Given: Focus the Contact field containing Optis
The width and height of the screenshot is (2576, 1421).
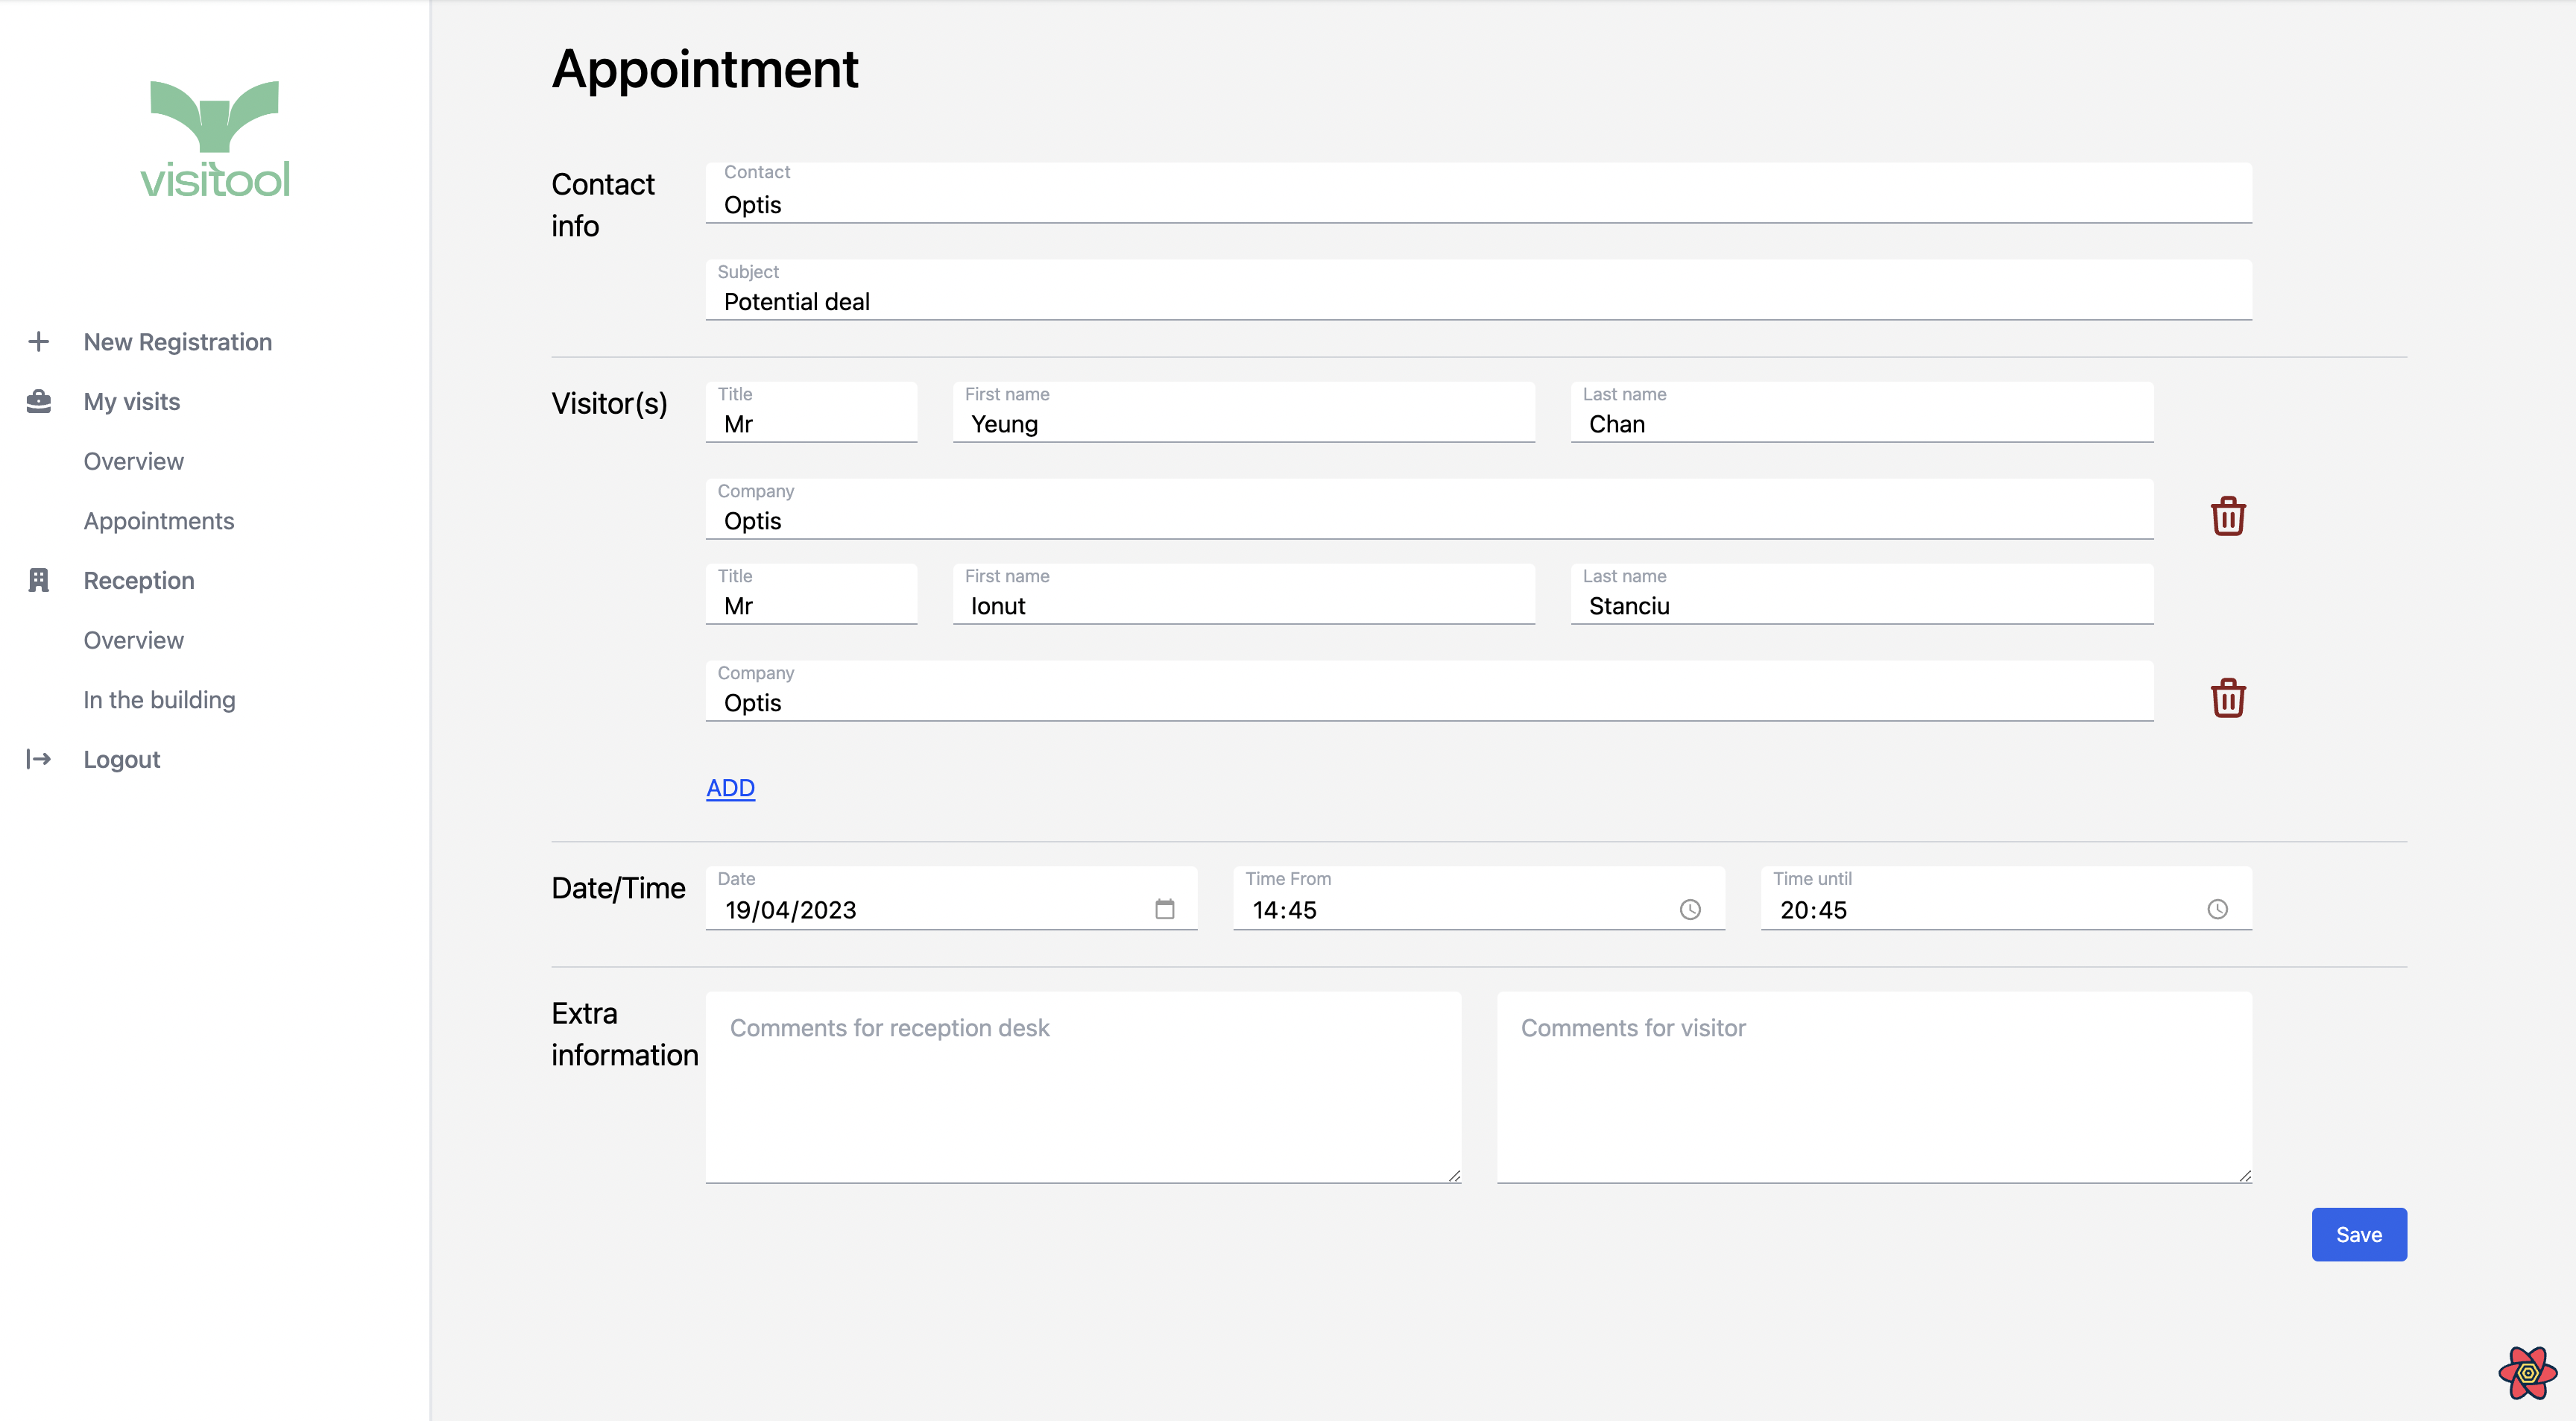Looking at the screenshot, I should tap(1478, 193).
